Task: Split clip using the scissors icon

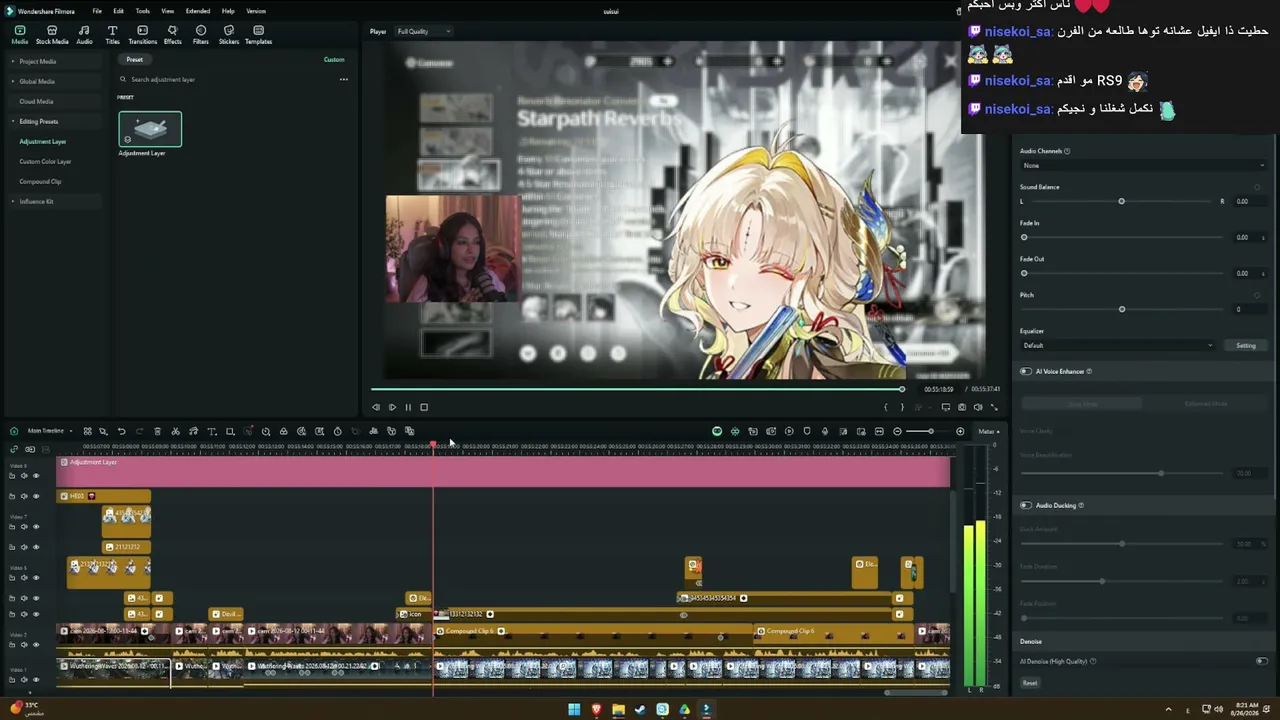Action: pyautogui.click(x=175, y=431)
